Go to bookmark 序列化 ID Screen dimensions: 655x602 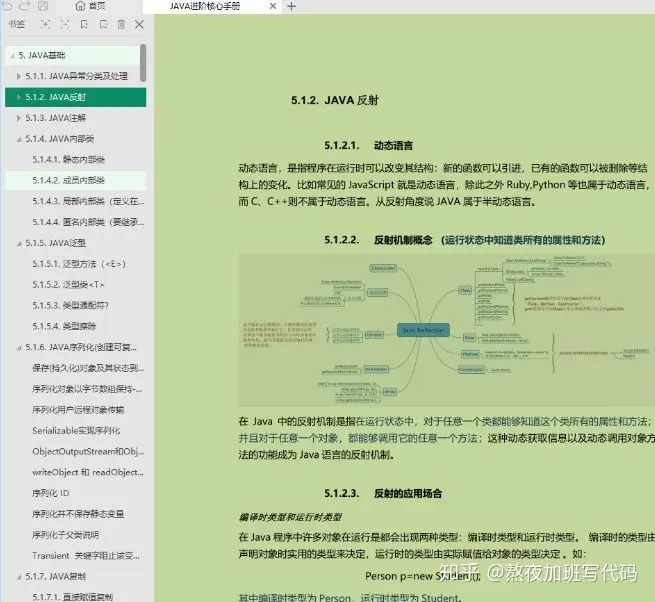(51, 493)
